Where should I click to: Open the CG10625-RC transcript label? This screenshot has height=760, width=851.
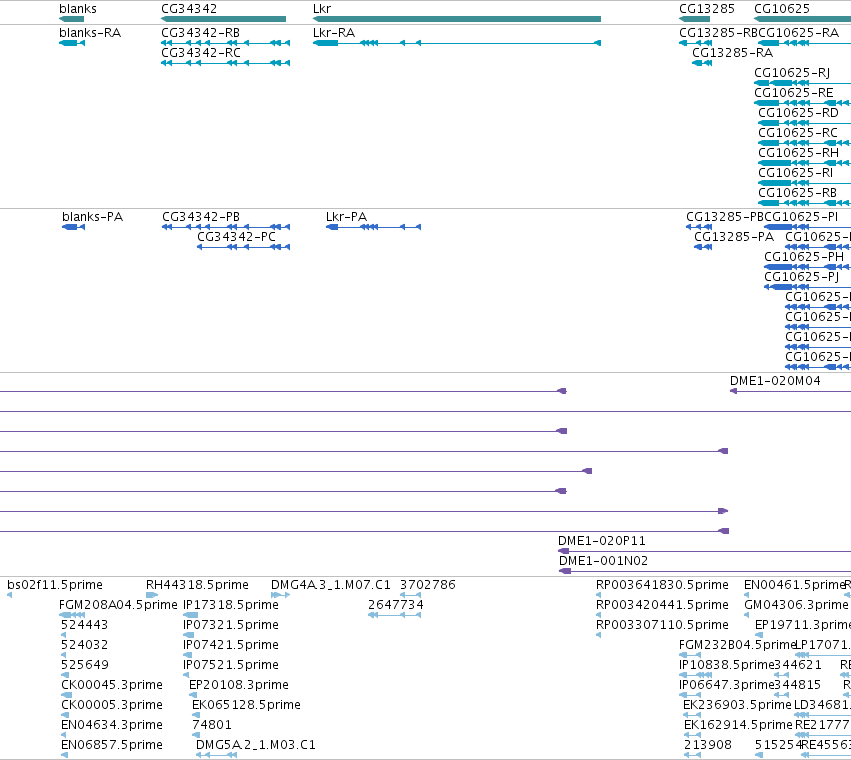point(798,133)
